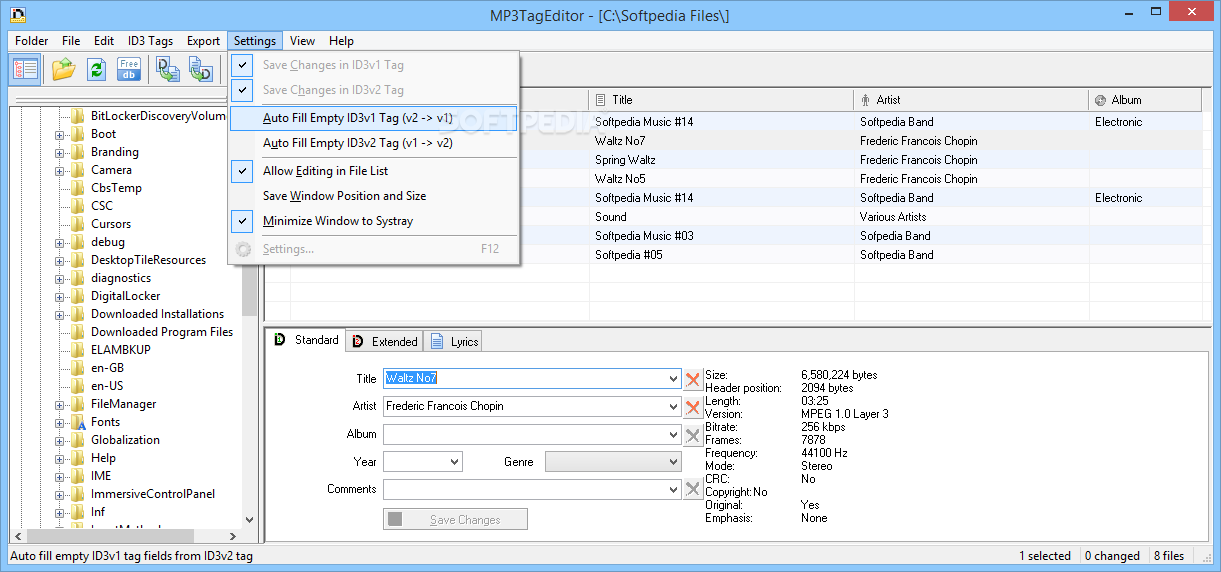Open the Help menu

(341, 41)
